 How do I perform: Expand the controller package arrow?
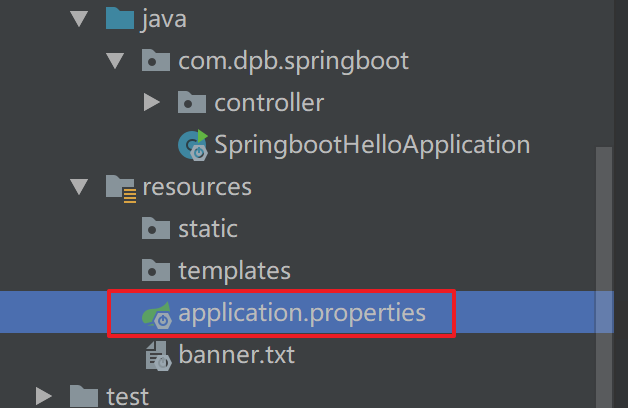[x=151, y=103]
